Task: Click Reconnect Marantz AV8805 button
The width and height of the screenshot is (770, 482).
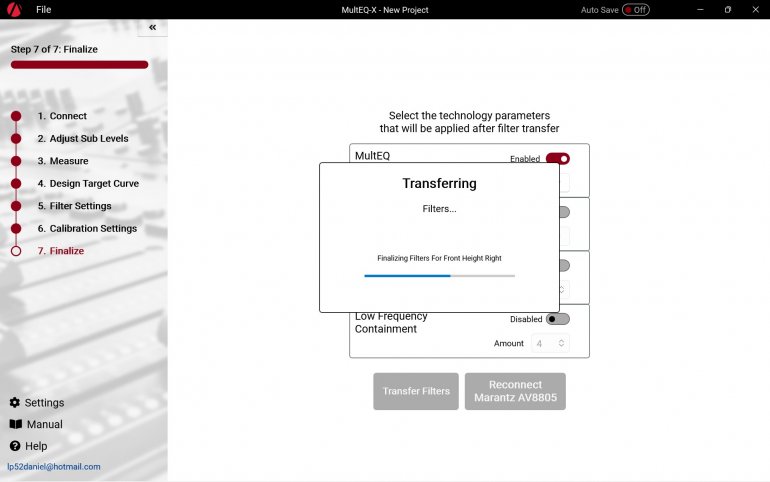Action: pyautogui.click(x=515, y=391)
